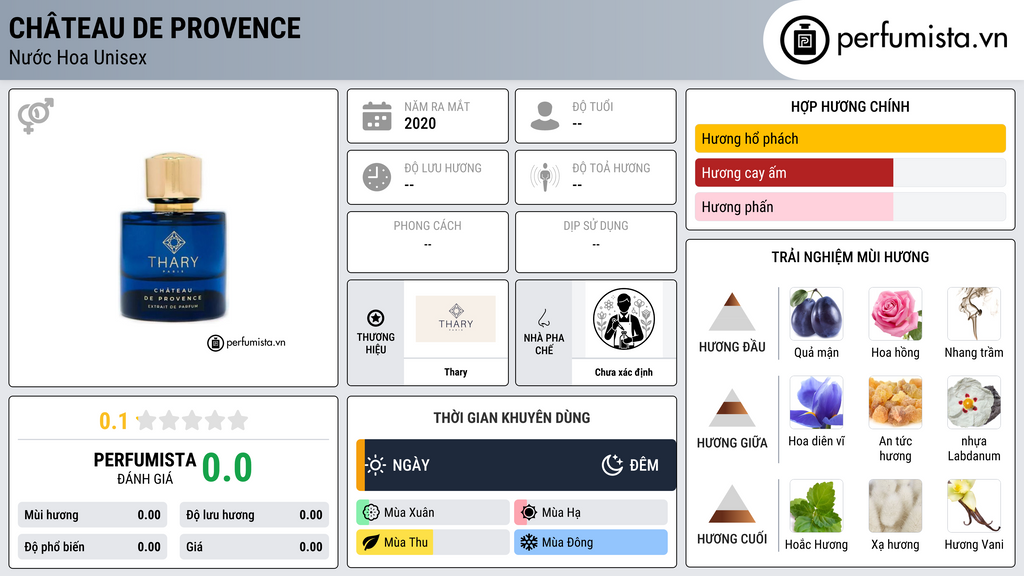Screen dimensions: 1024x576
Task: Click the TRẢI NGHIỆM MÙI HƯƠNG heading
Action: click(850, 257)
